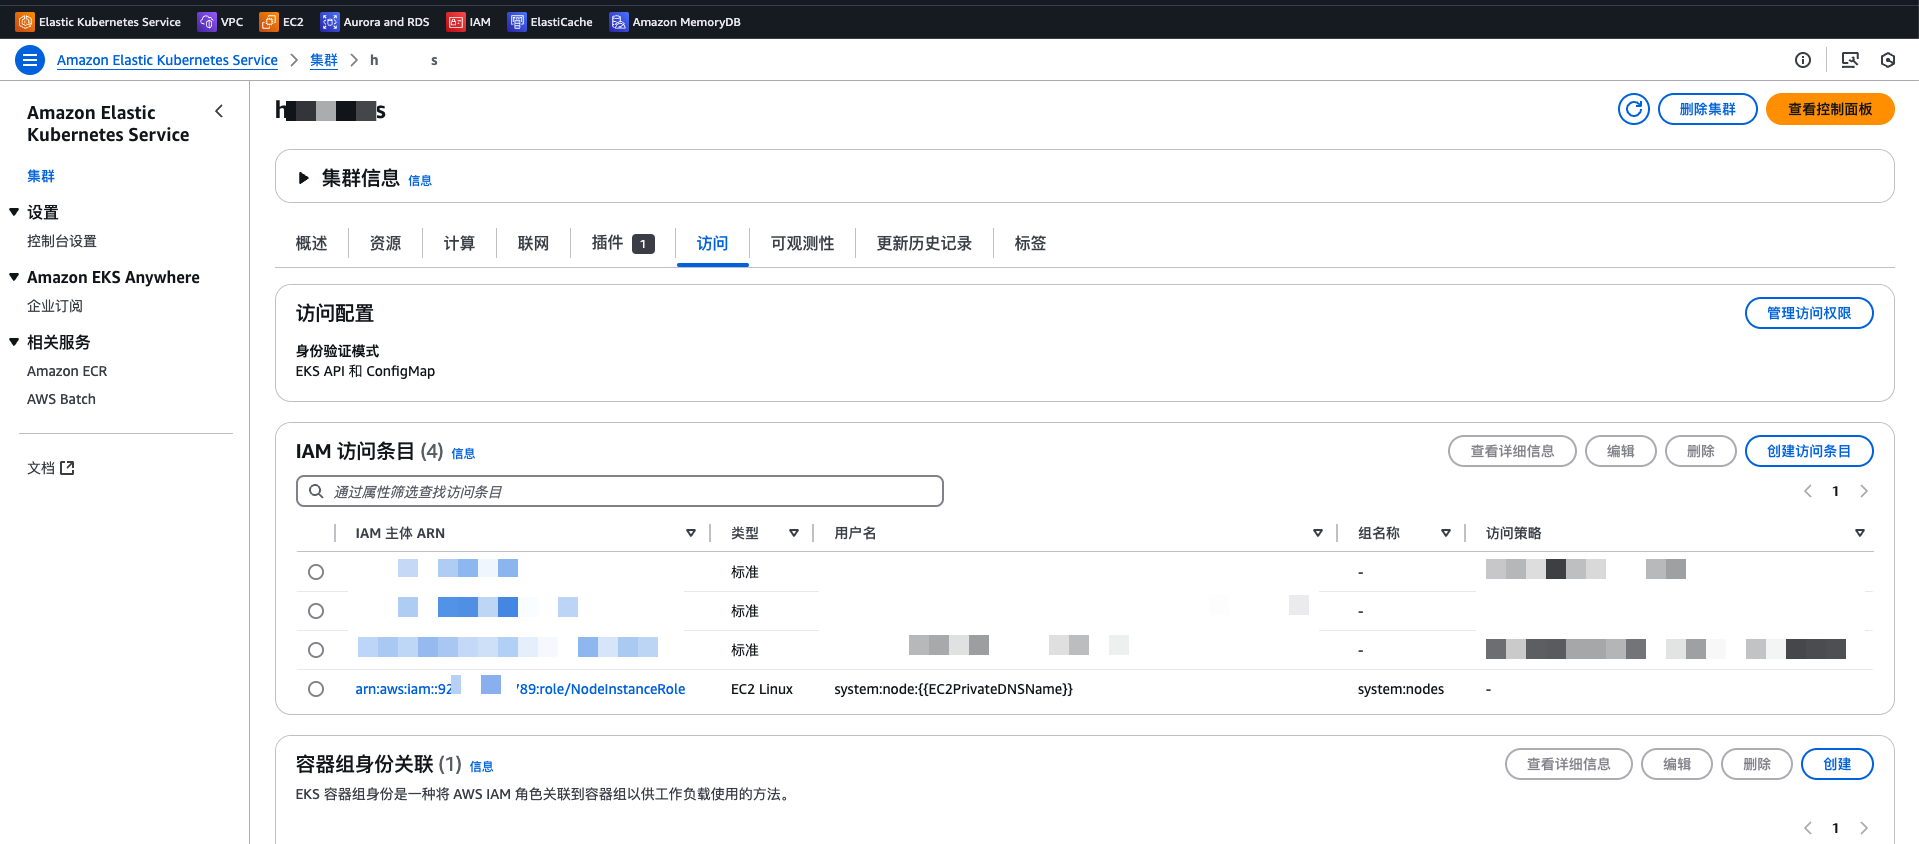
Task: Open AWS Batch in the sidebar
Action: 61,399
